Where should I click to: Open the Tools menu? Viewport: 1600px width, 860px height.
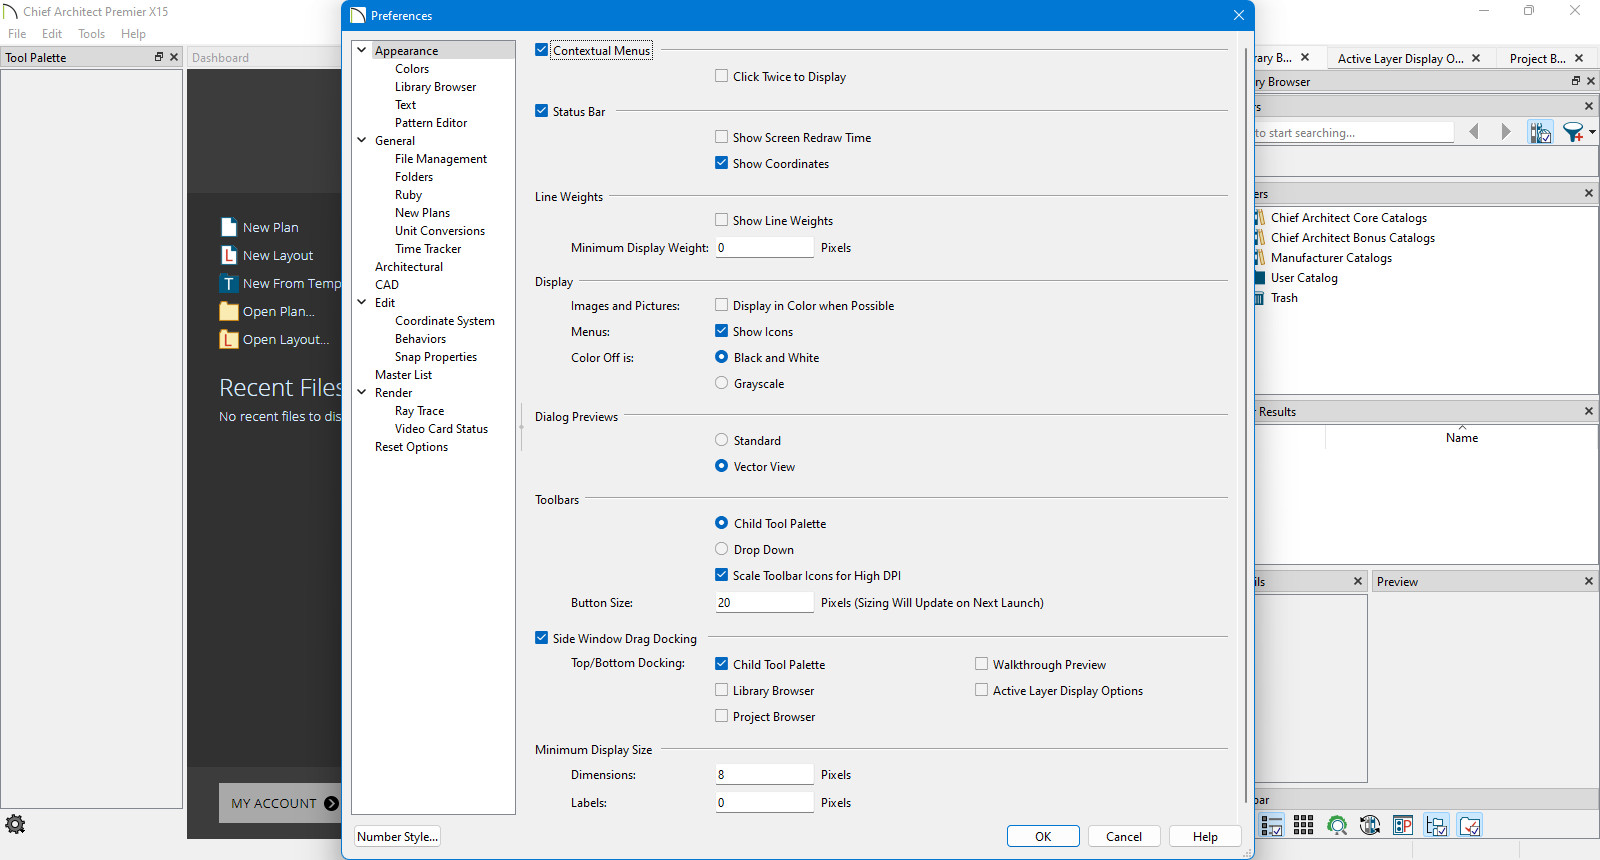[91, 34]
